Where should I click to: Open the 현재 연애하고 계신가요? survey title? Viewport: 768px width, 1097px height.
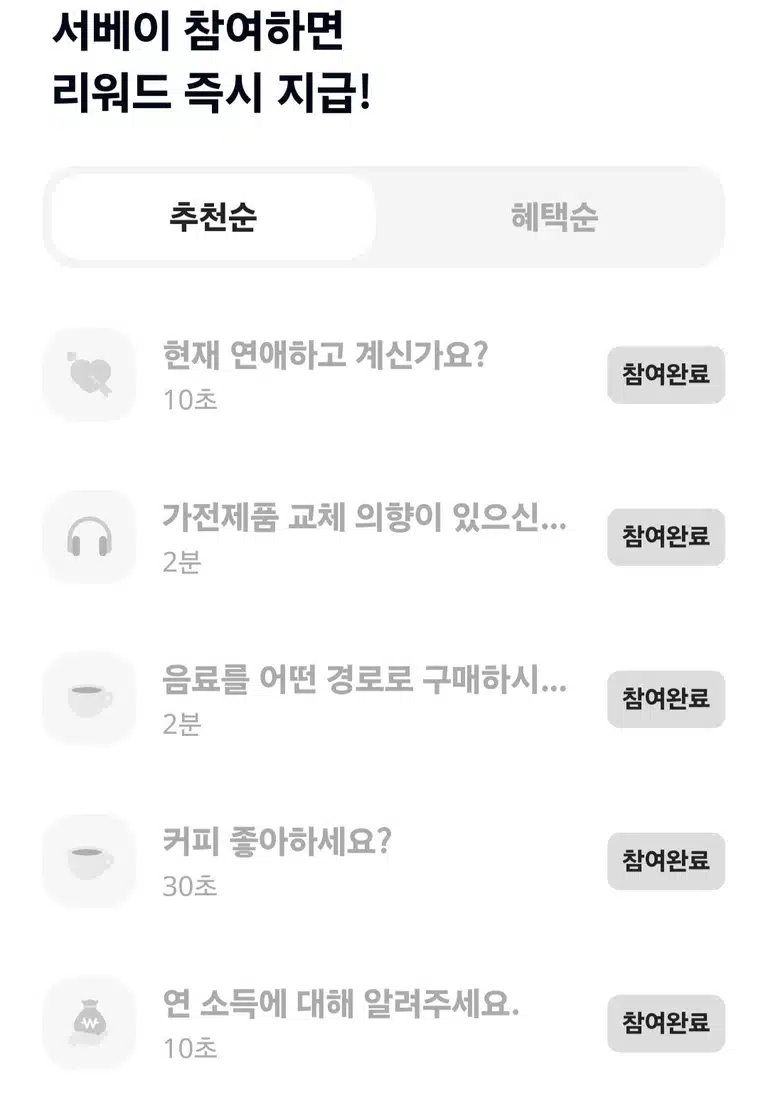(325, 355)
